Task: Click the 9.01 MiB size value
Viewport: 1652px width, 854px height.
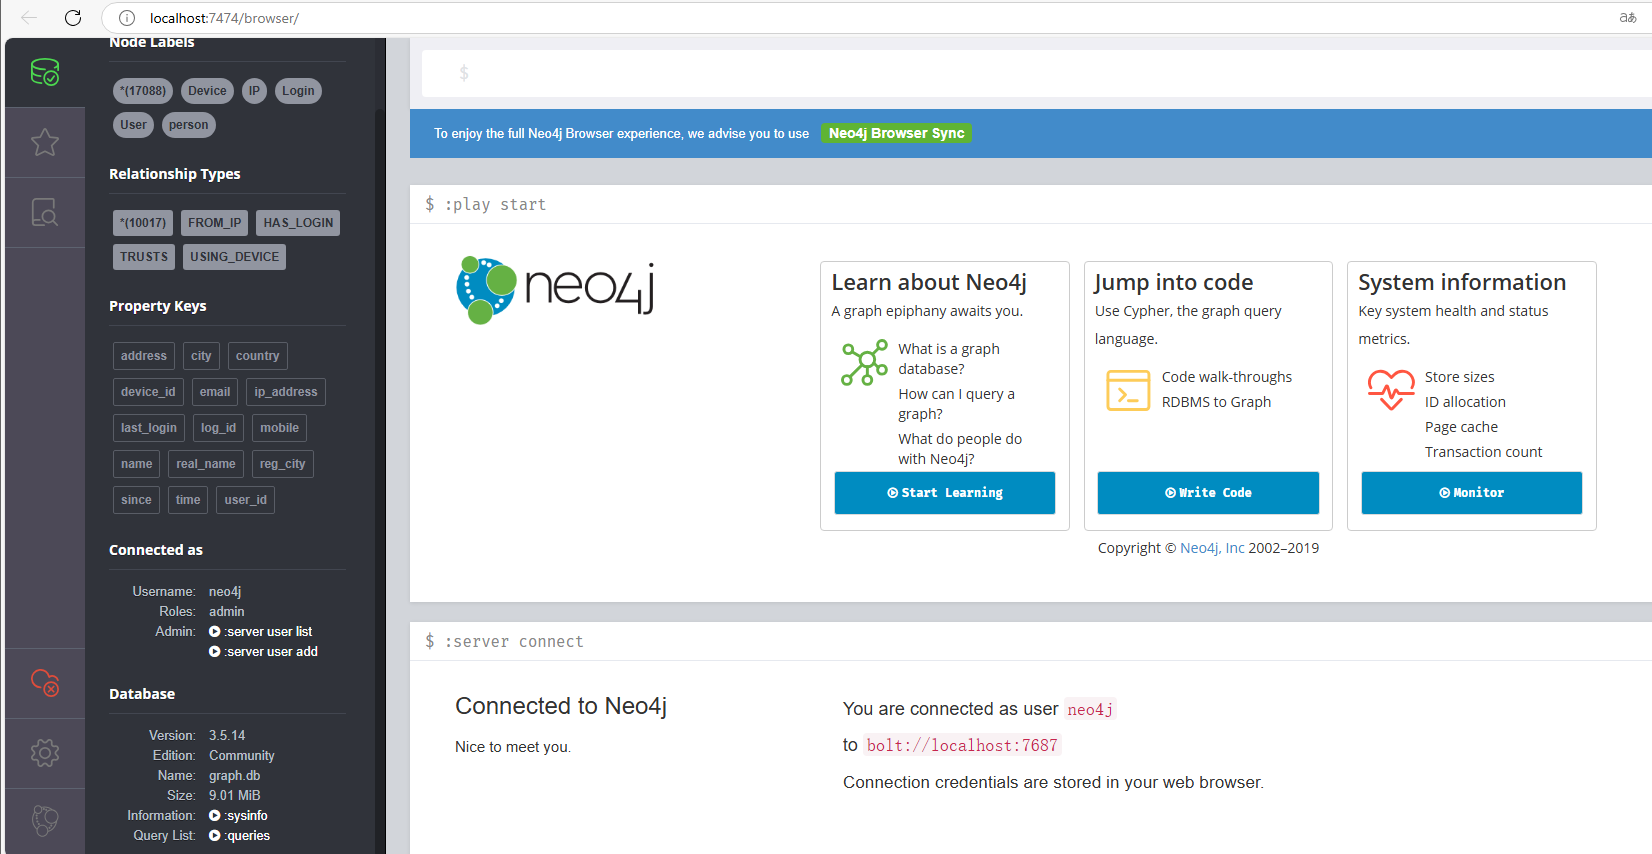Action: click(x=235, y=796)
